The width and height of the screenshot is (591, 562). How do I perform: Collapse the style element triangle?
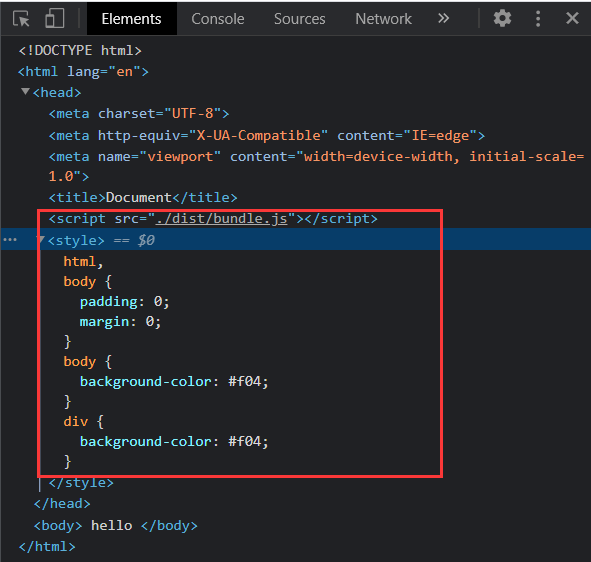(x=41, y=239)
